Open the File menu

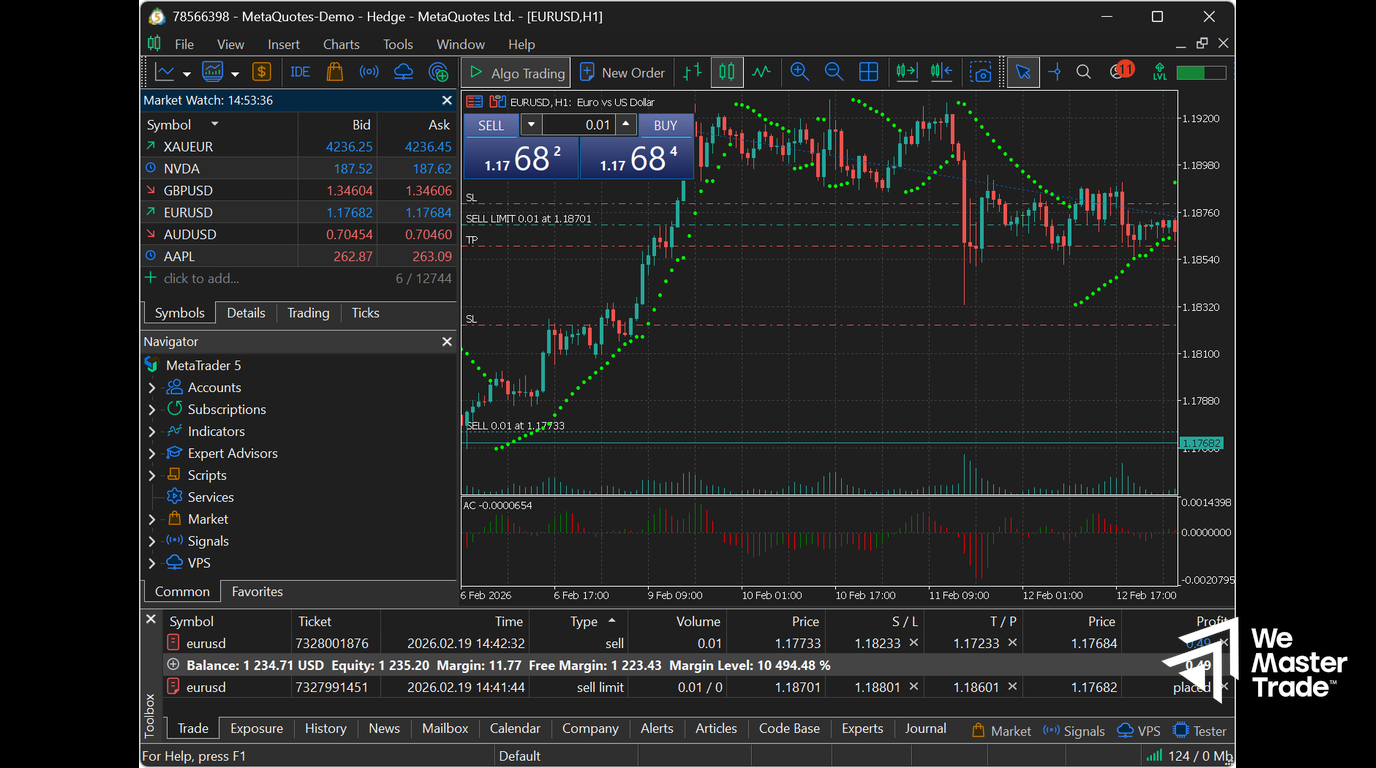[184, 44]
